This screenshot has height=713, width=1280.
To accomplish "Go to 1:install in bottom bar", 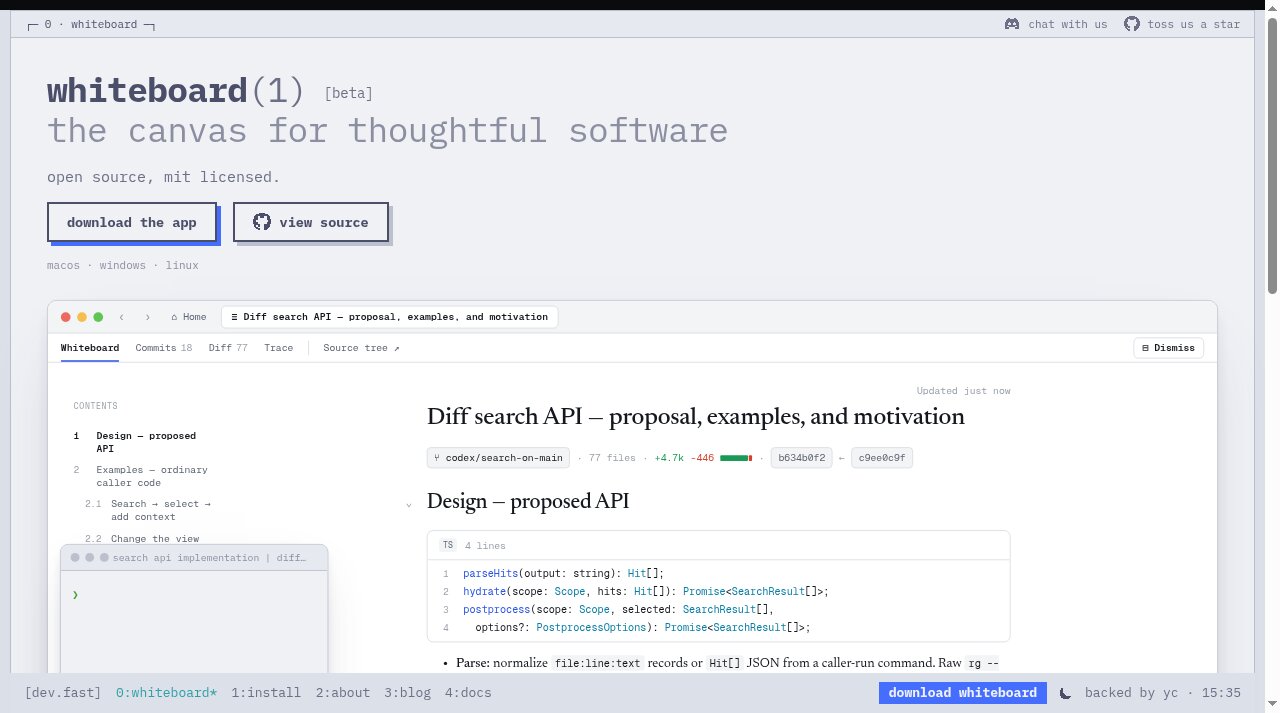I will click(x=266, y=693).
